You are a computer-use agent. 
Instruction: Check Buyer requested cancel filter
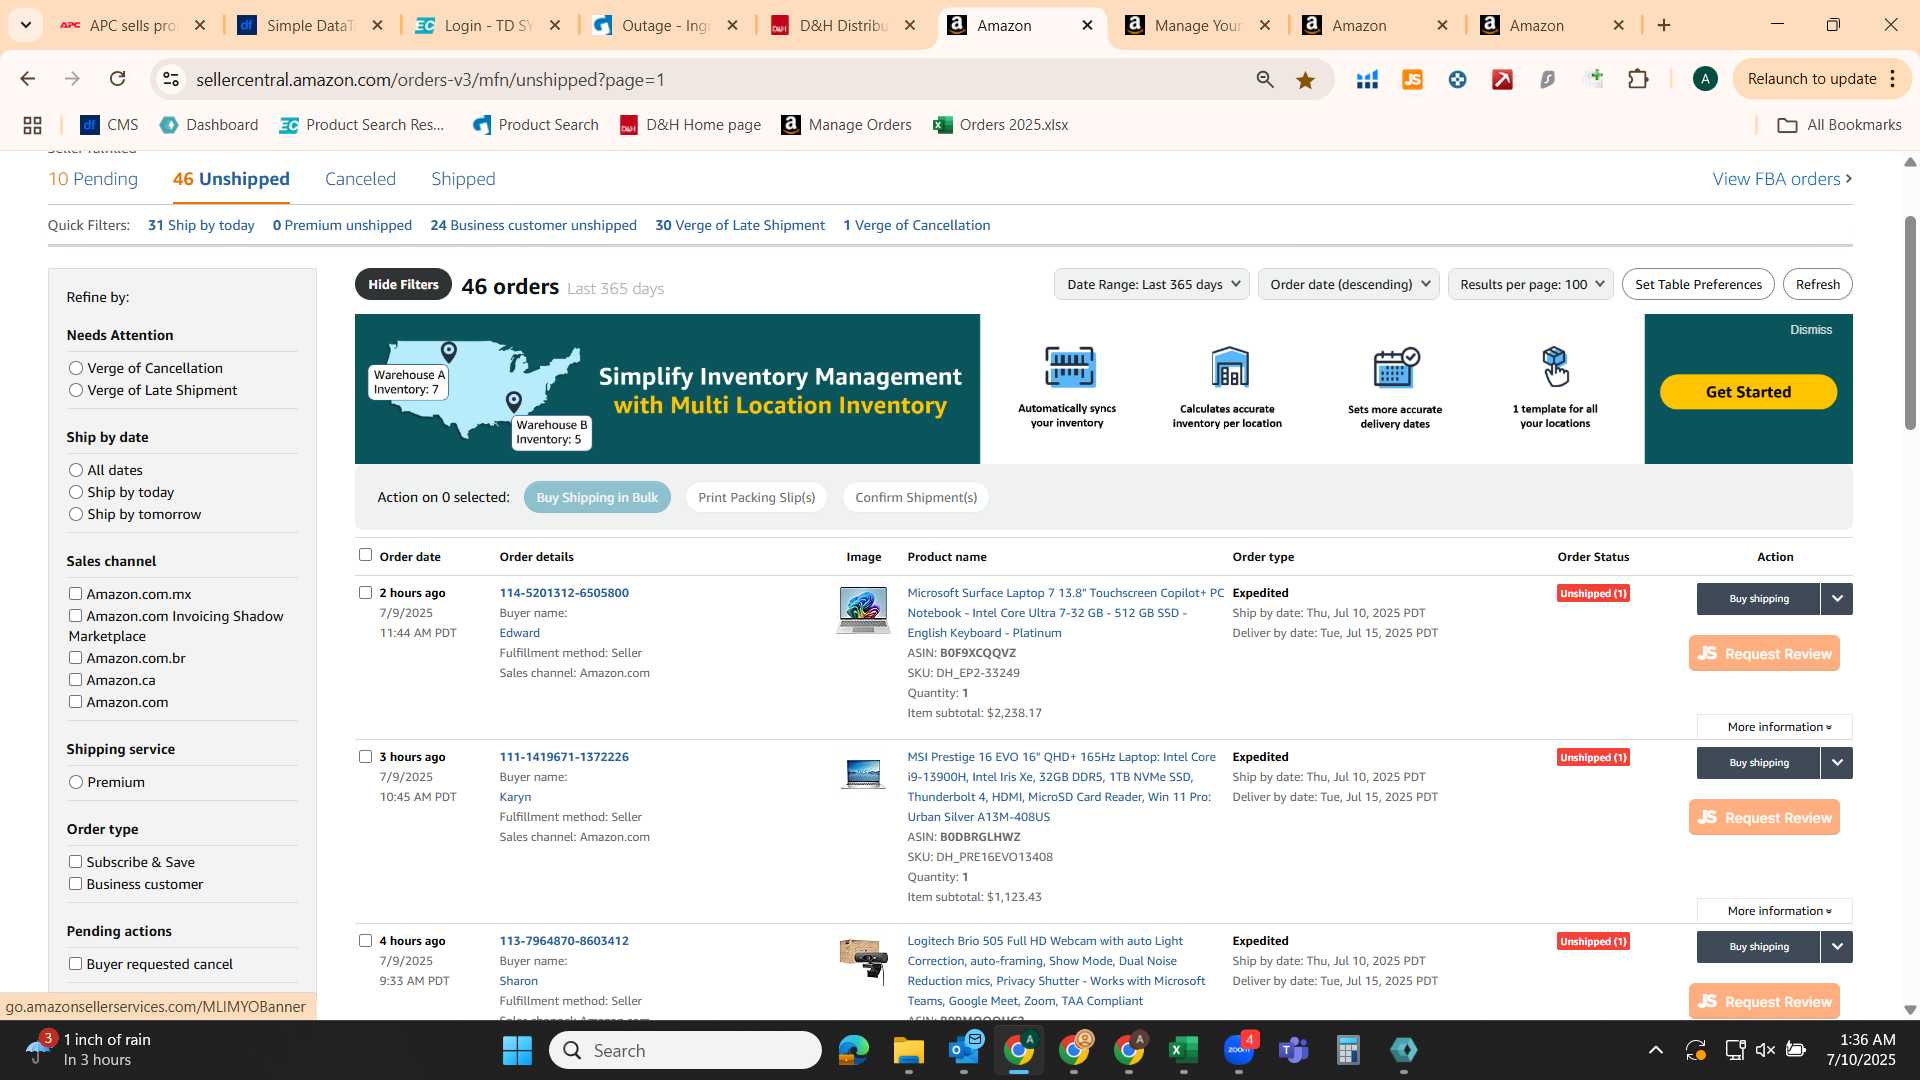(75, 963)
